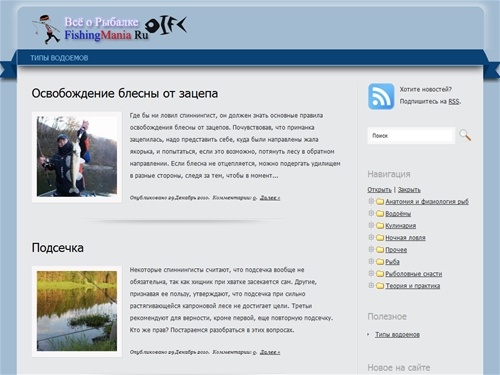
Task: Open the ТИПЫ ВОДОЕМОВ menu item
Action: (x=59, y=58)
